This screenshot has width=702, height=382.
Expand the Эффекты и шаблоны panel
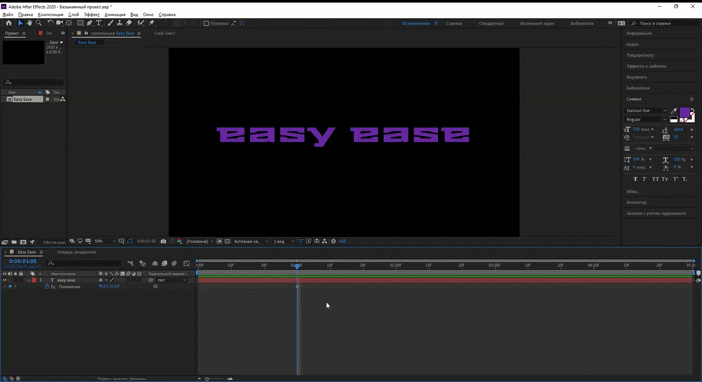click(646, 66)
